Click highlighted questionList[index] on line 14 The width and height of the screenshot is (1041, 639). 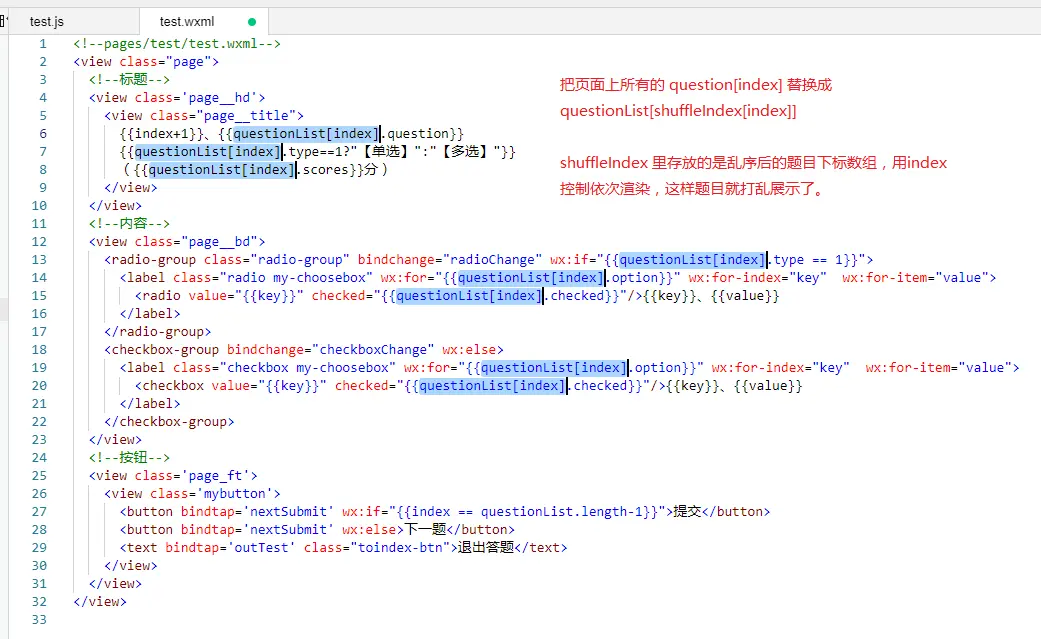pyautogui.click(x=531, y=278)
